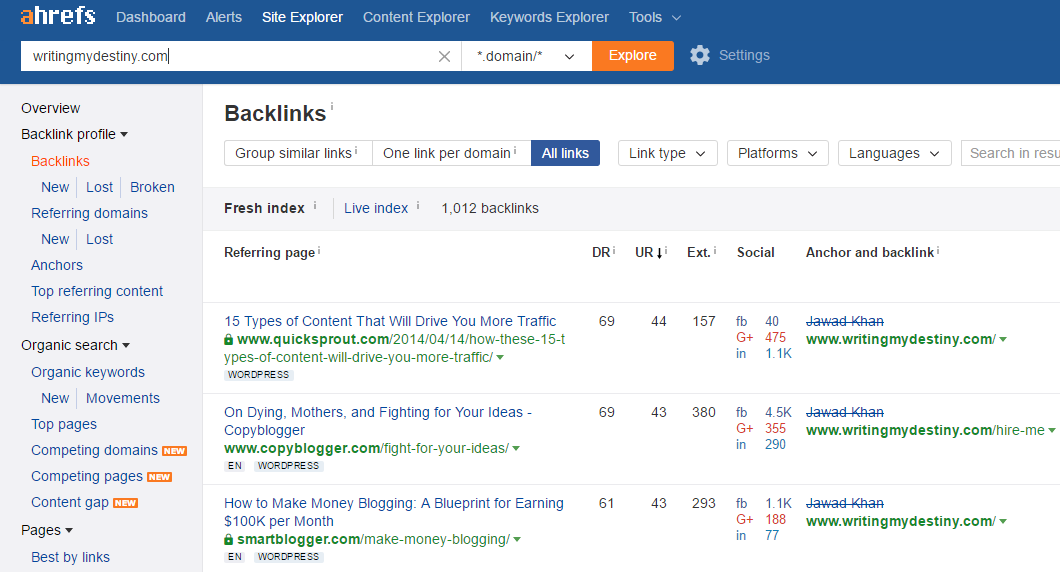1060x572 pixels.
Task: Click the ahrefs logo
Action: pos(58,16)
